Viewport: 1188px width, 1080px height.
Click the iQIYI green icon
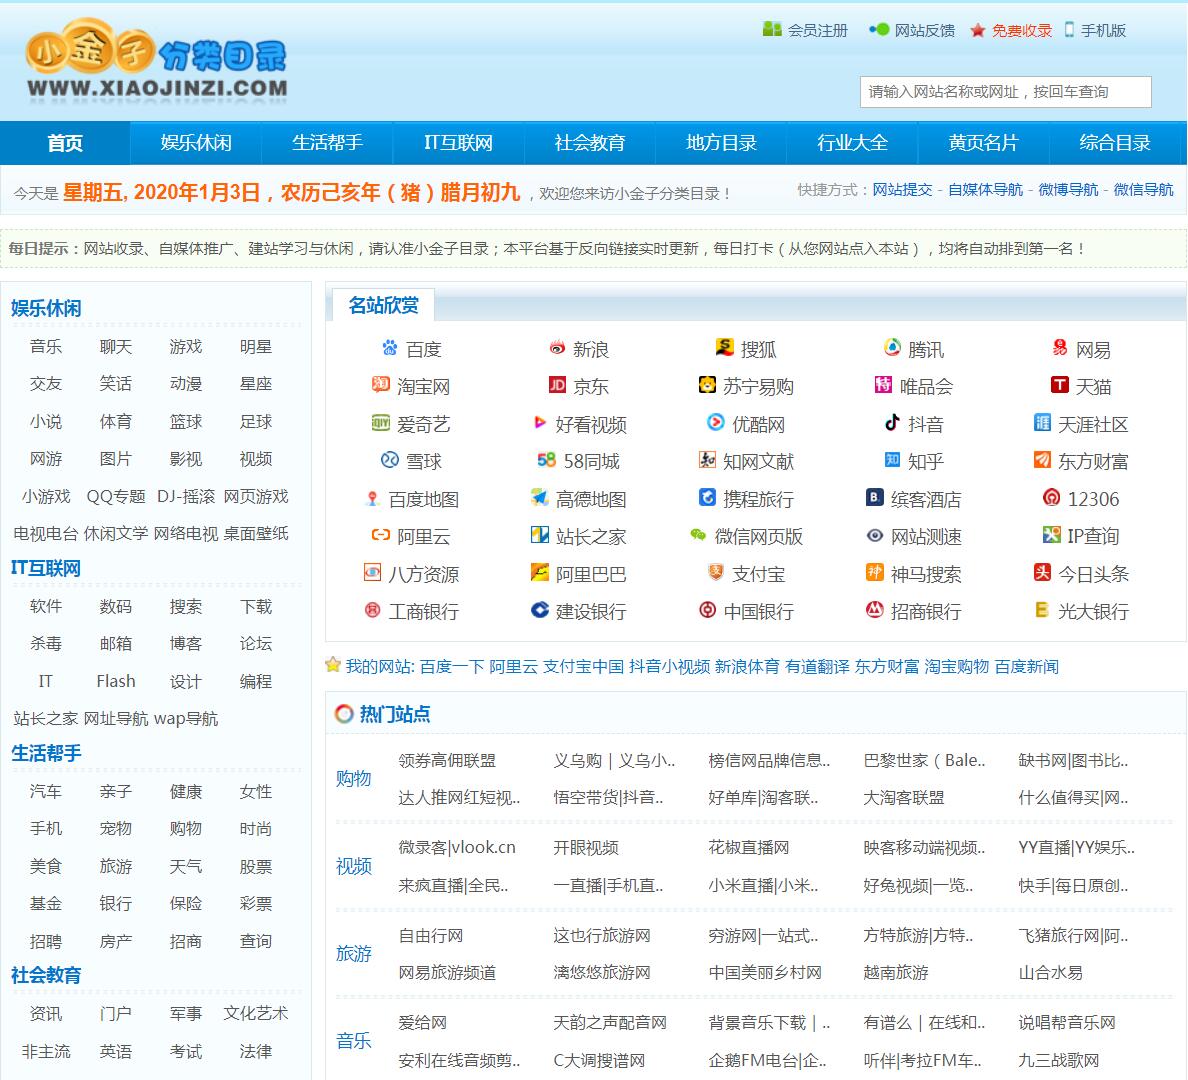[380, 422]
